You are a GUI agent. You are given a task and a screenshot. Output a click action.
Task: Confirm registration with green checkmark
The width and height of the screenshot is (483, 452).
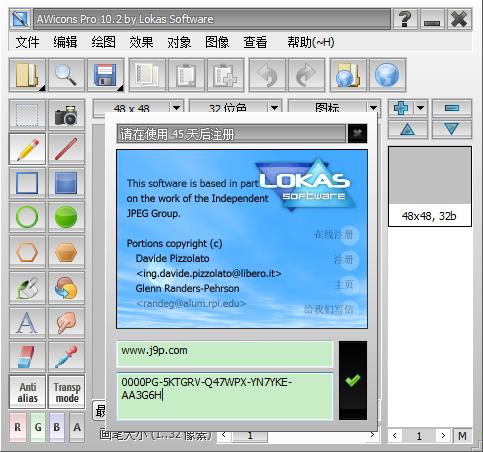click(353, 380)
